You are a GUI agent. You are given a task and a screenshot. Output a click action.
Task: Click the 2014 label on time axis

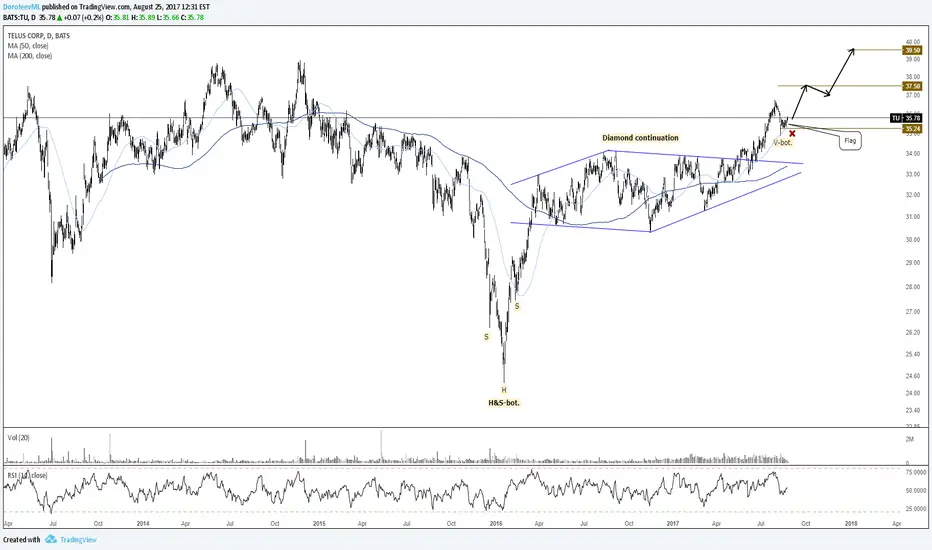coord(143,524)
